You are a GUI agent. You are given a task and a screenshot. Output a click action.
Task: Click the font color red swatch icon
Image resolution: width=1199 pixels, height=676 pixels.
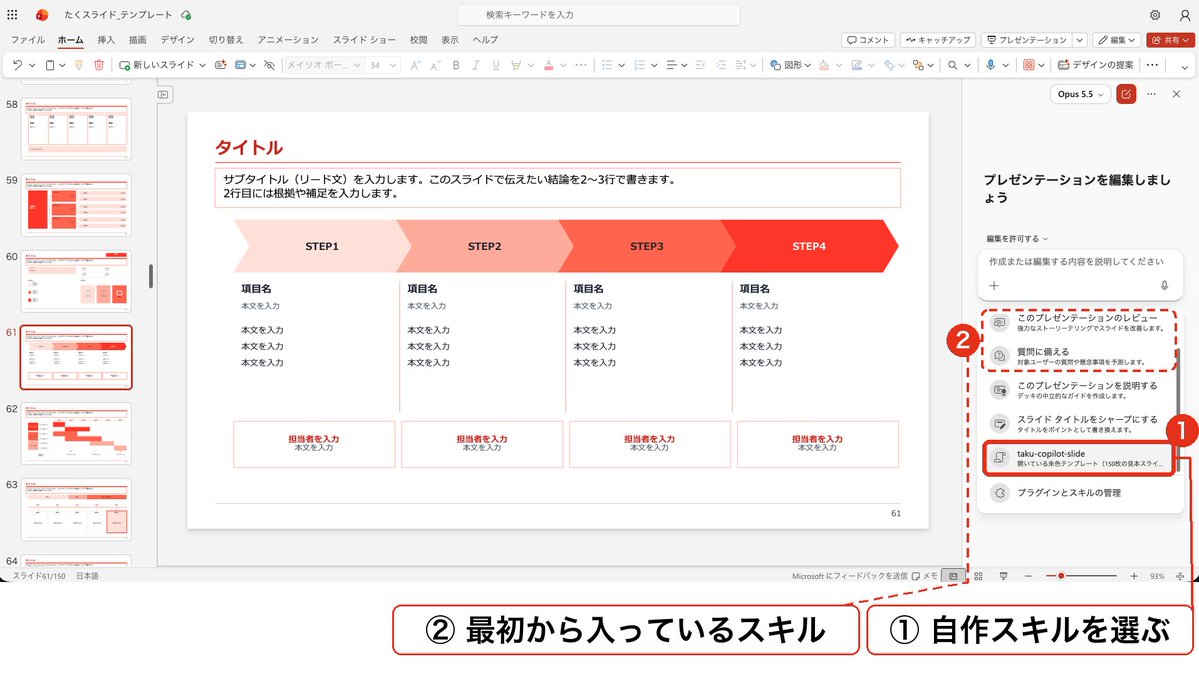coord(548,65)
